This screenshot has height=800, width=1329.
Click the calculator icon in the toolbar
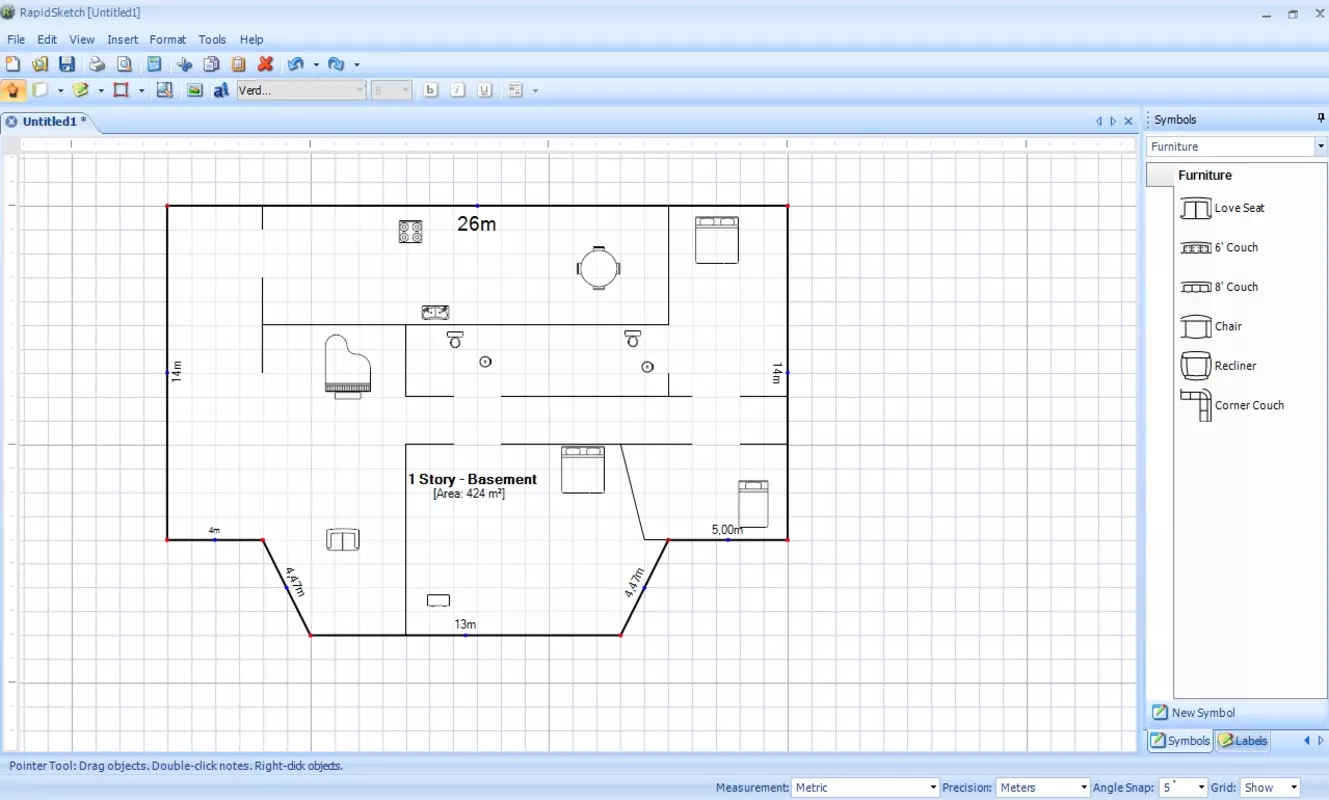click(154, 64)
